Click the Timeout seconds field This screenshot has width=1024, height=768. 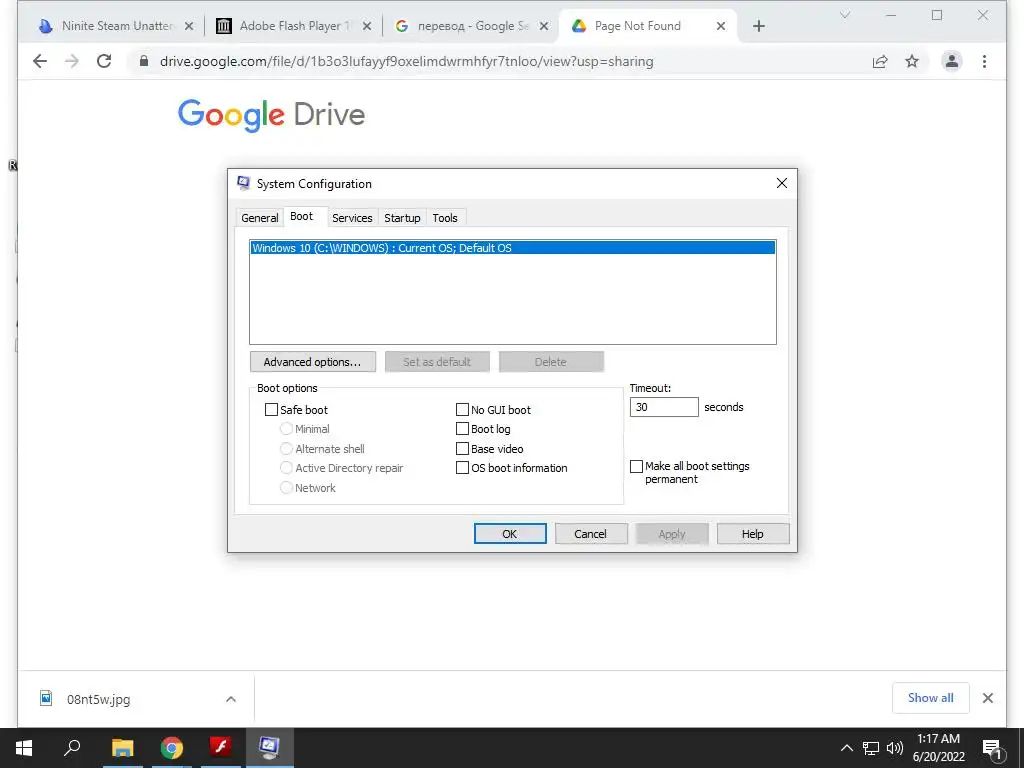(664, 407)
